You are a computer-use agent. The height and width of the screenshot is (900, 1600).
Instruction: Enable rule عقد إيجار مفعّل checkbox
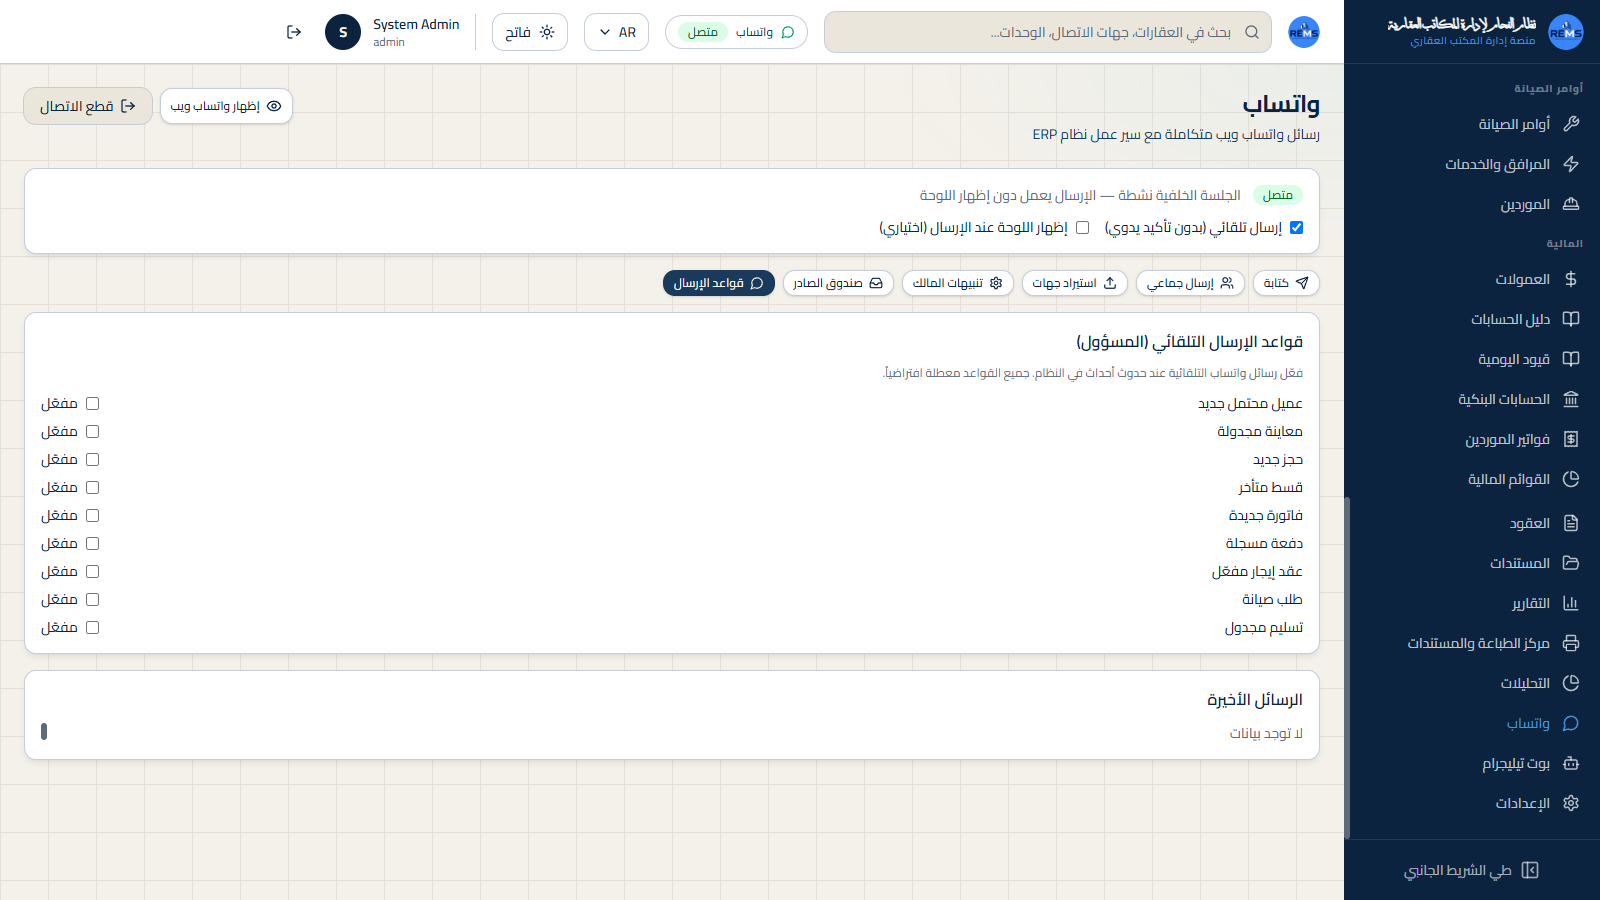(x=92, y=571)
